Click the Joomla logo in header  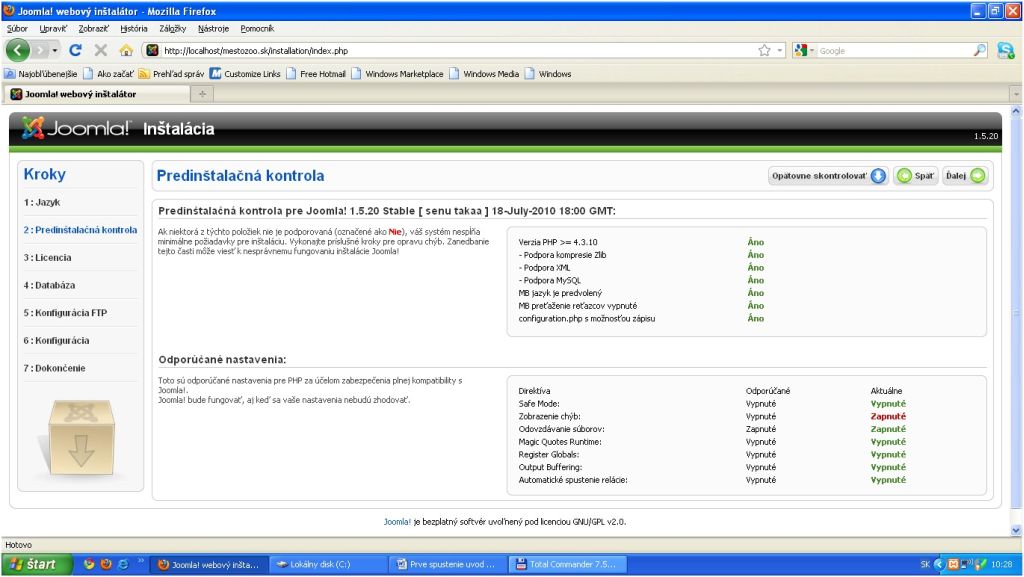tap(76, 128)
